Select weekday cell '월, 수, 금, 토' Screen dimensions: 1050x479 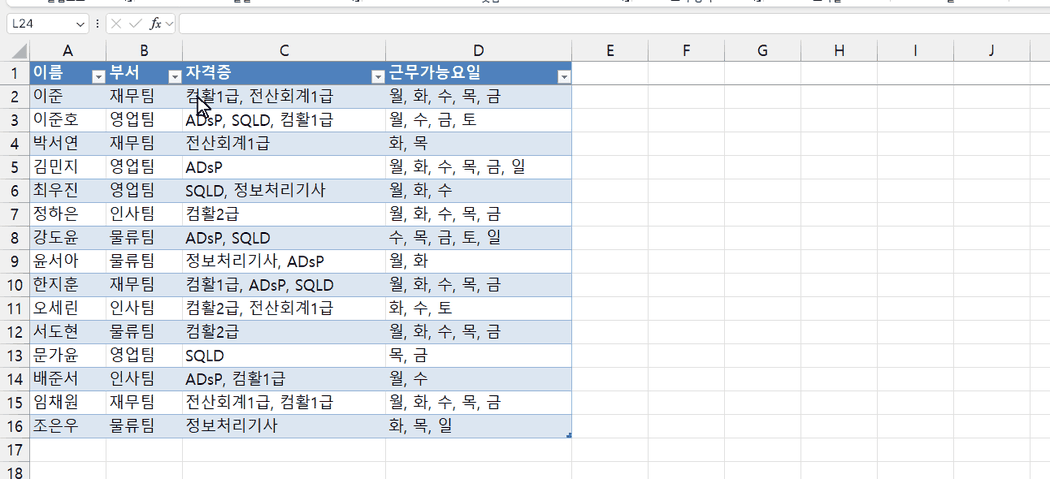(x=478, y=120)
